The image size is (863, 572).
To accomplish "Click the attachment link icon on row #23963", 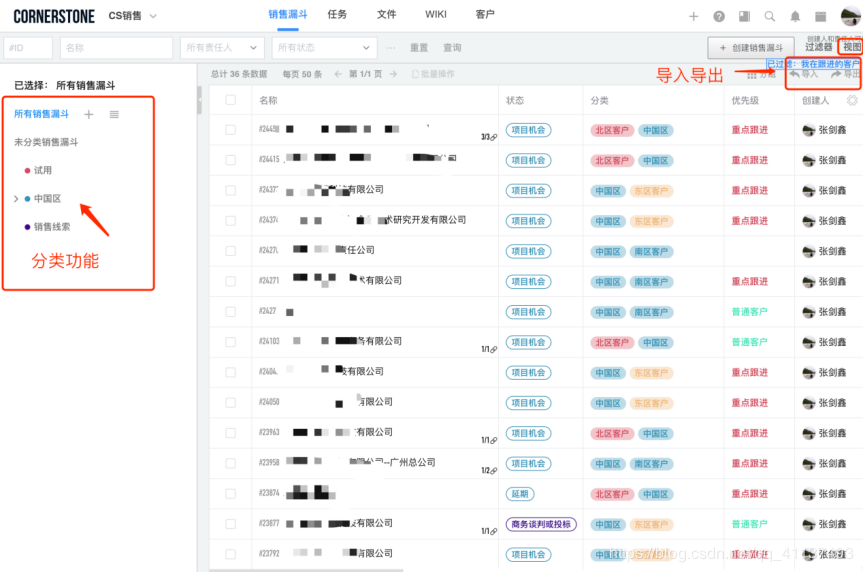I will (493, 440).
